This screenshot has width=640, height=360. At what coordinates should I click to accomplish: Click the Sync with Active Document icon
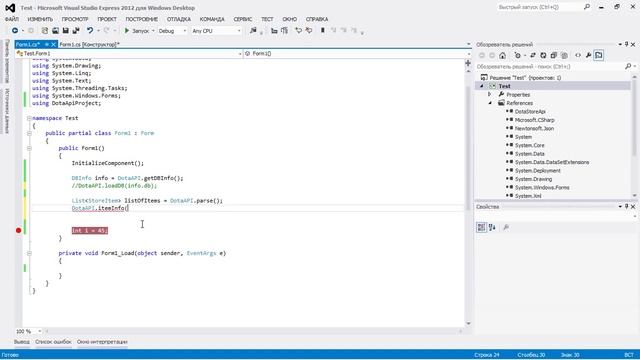[532, 56]
